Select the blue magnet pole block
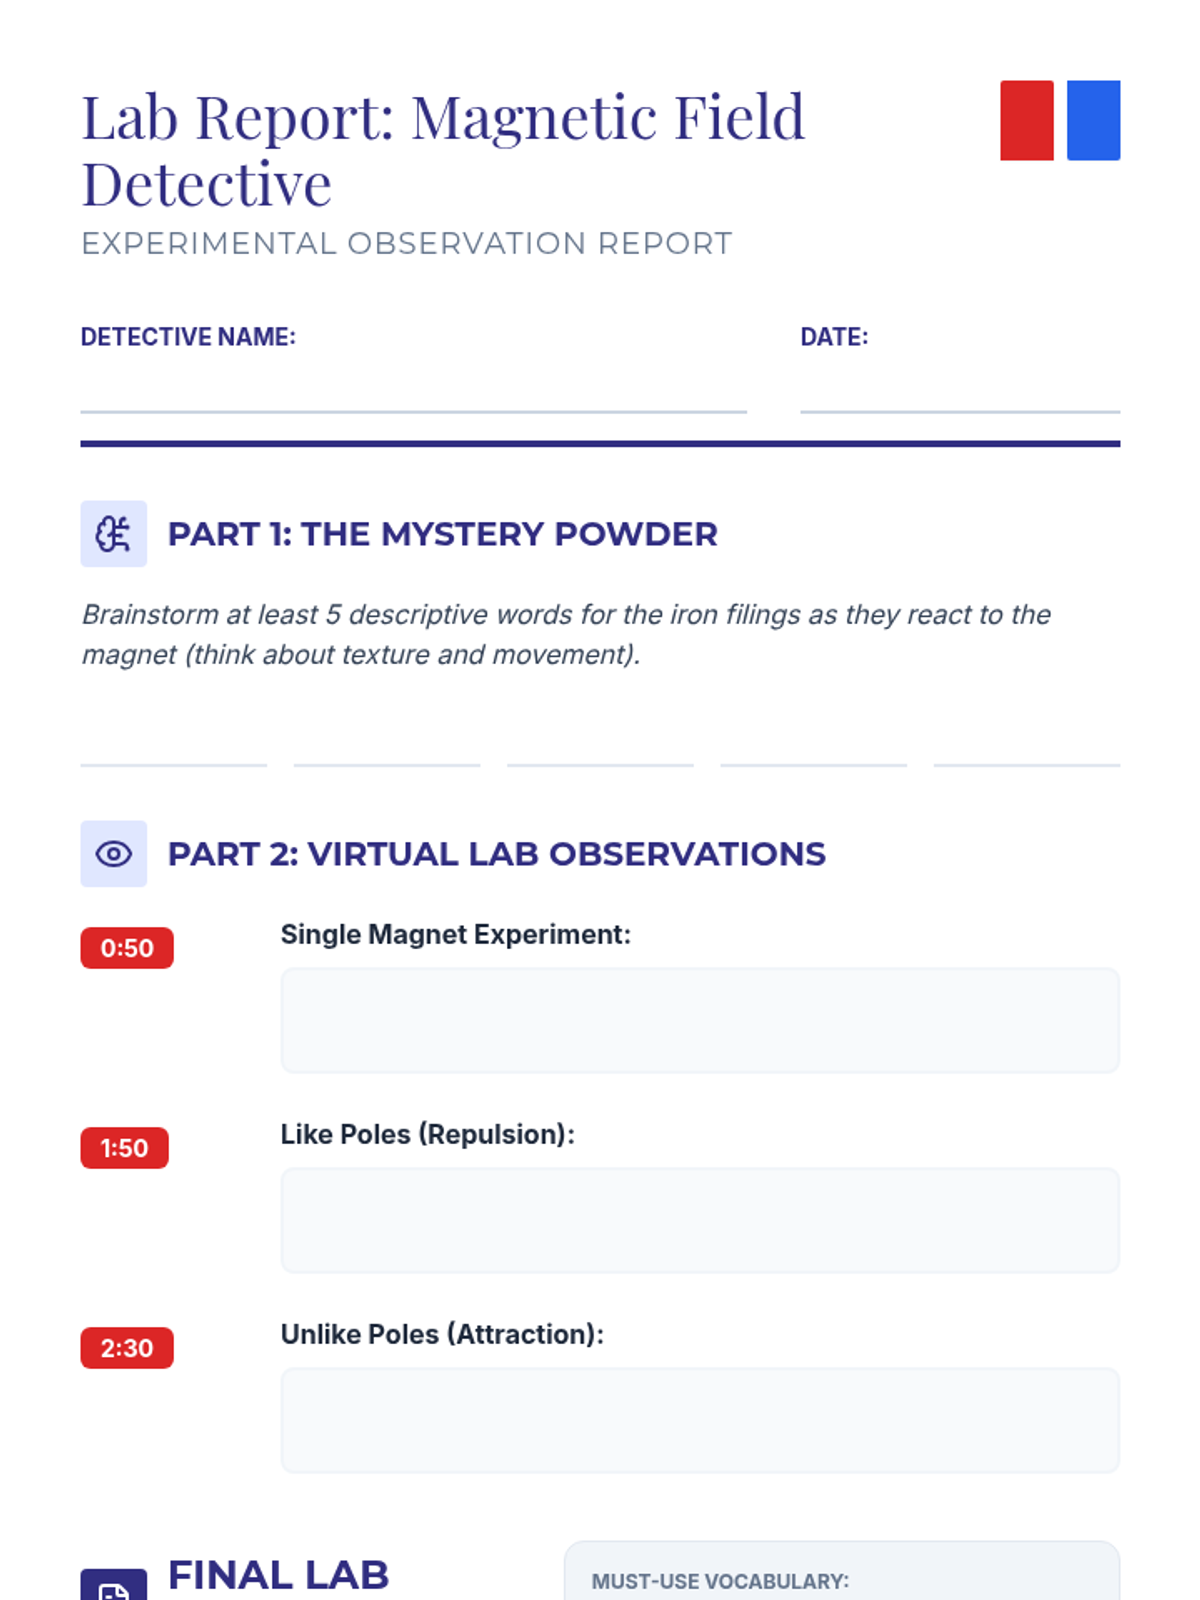The image size is (1200, 1600). (1093, 120)
